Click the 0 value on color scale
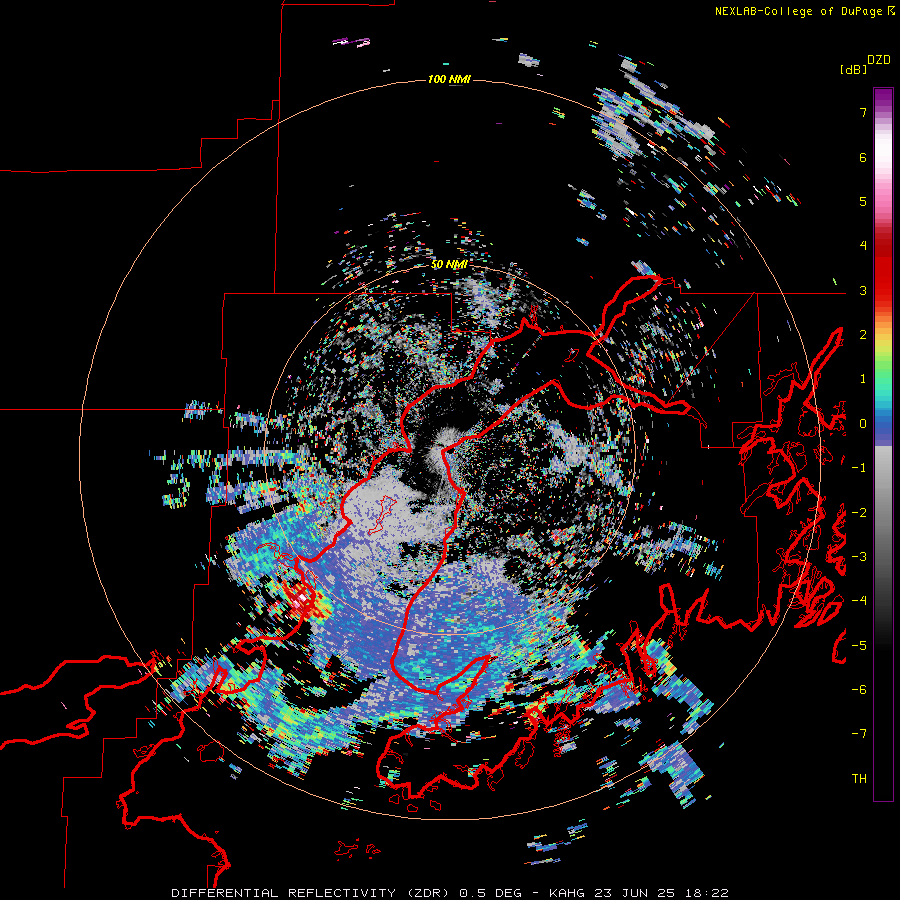Screen dimensions: 900x900 pos(863,424)
